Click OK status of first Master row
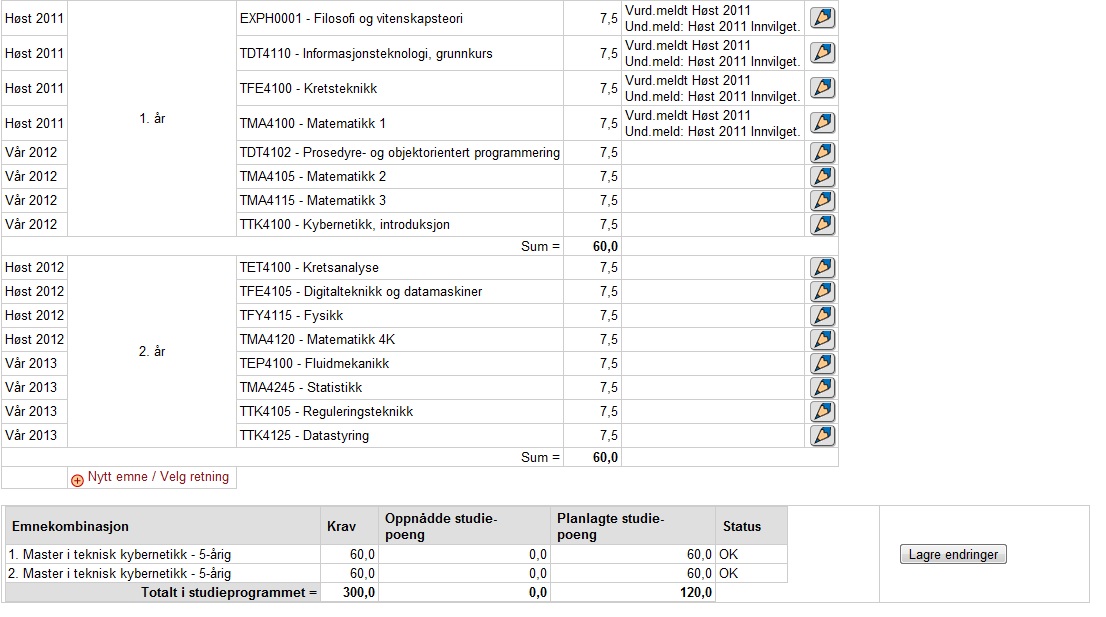 (729, 554)
